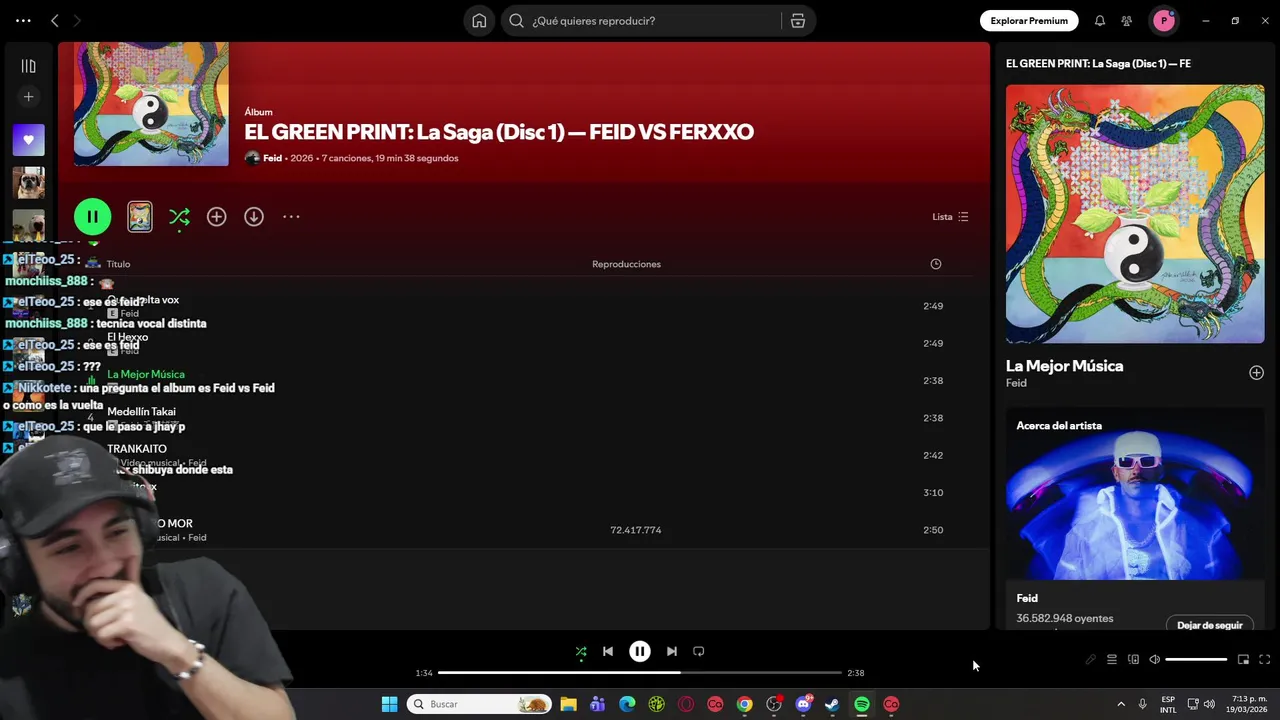
Task: Open the three-dots app menu at top left
Action: 23,20
